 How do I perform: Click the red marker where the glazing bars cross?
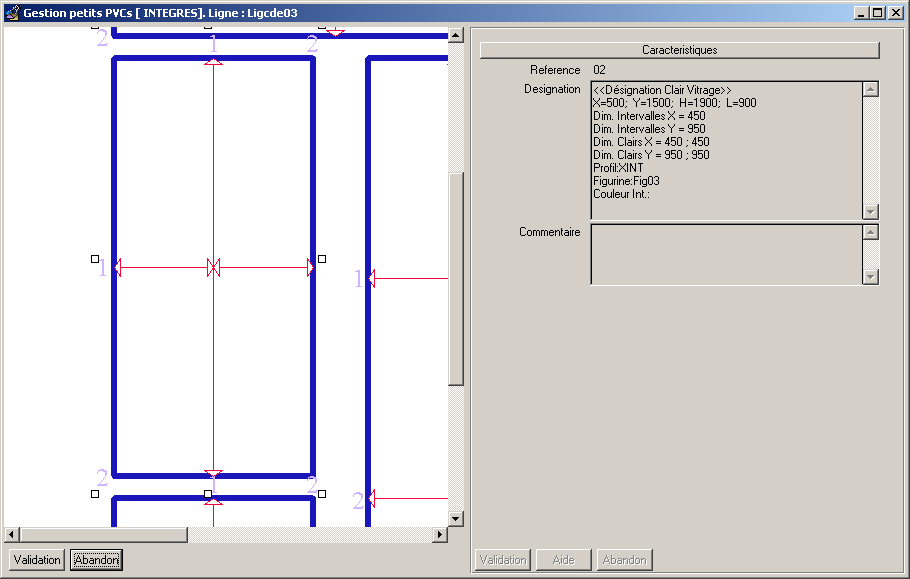[x=213, y=267]
